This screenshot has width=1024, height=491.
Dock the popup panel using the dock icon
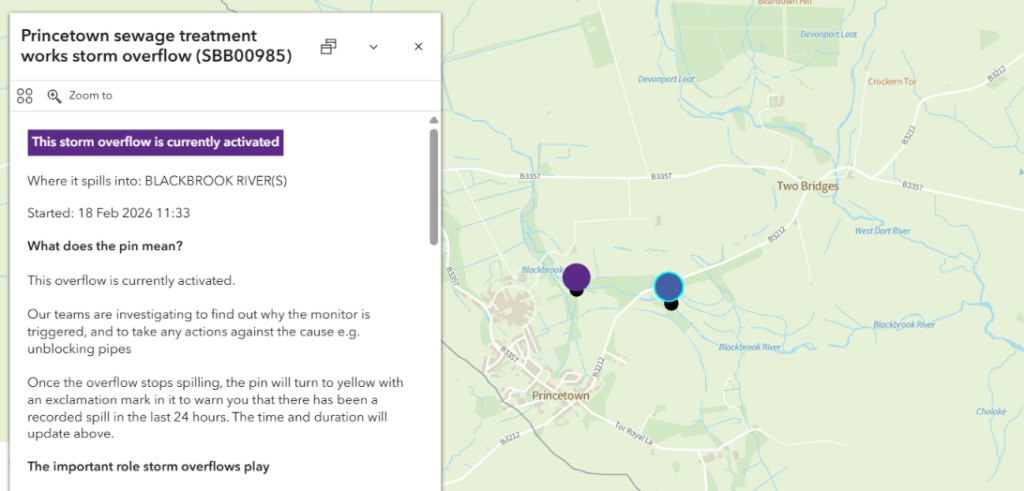pos(328,47)
